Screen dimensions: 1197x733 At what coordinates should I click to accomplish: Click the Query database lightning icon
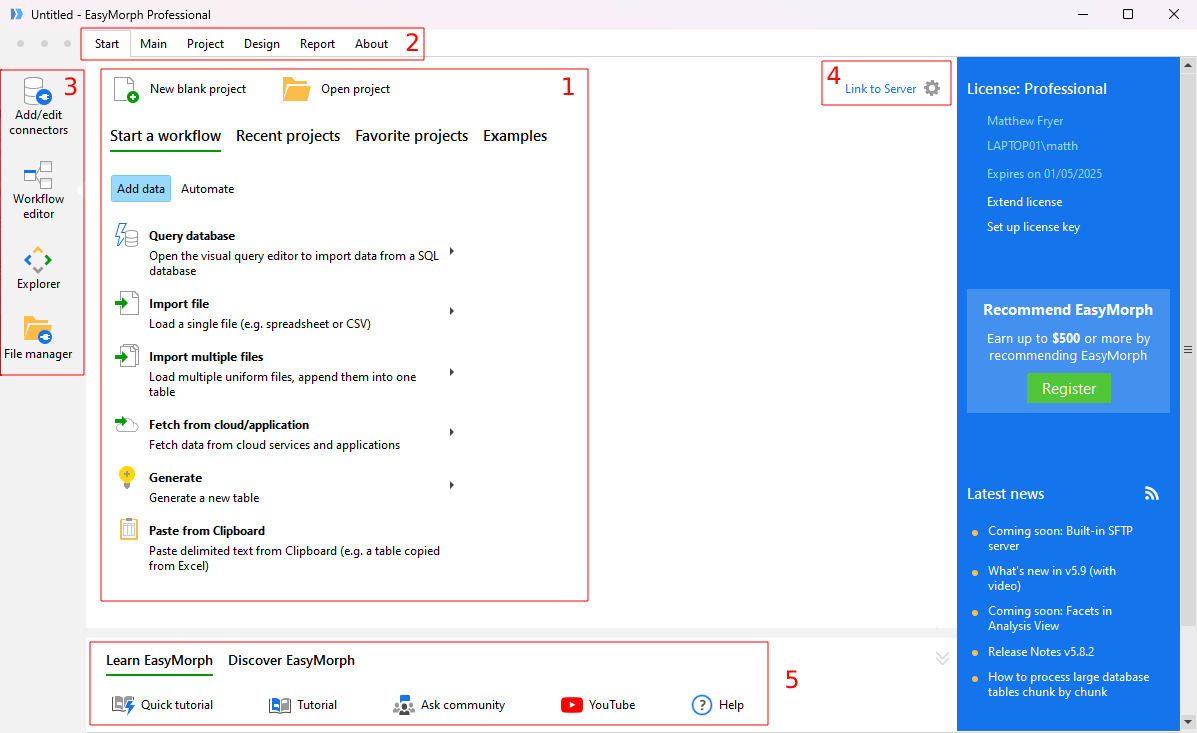click(x=126, y=234)
